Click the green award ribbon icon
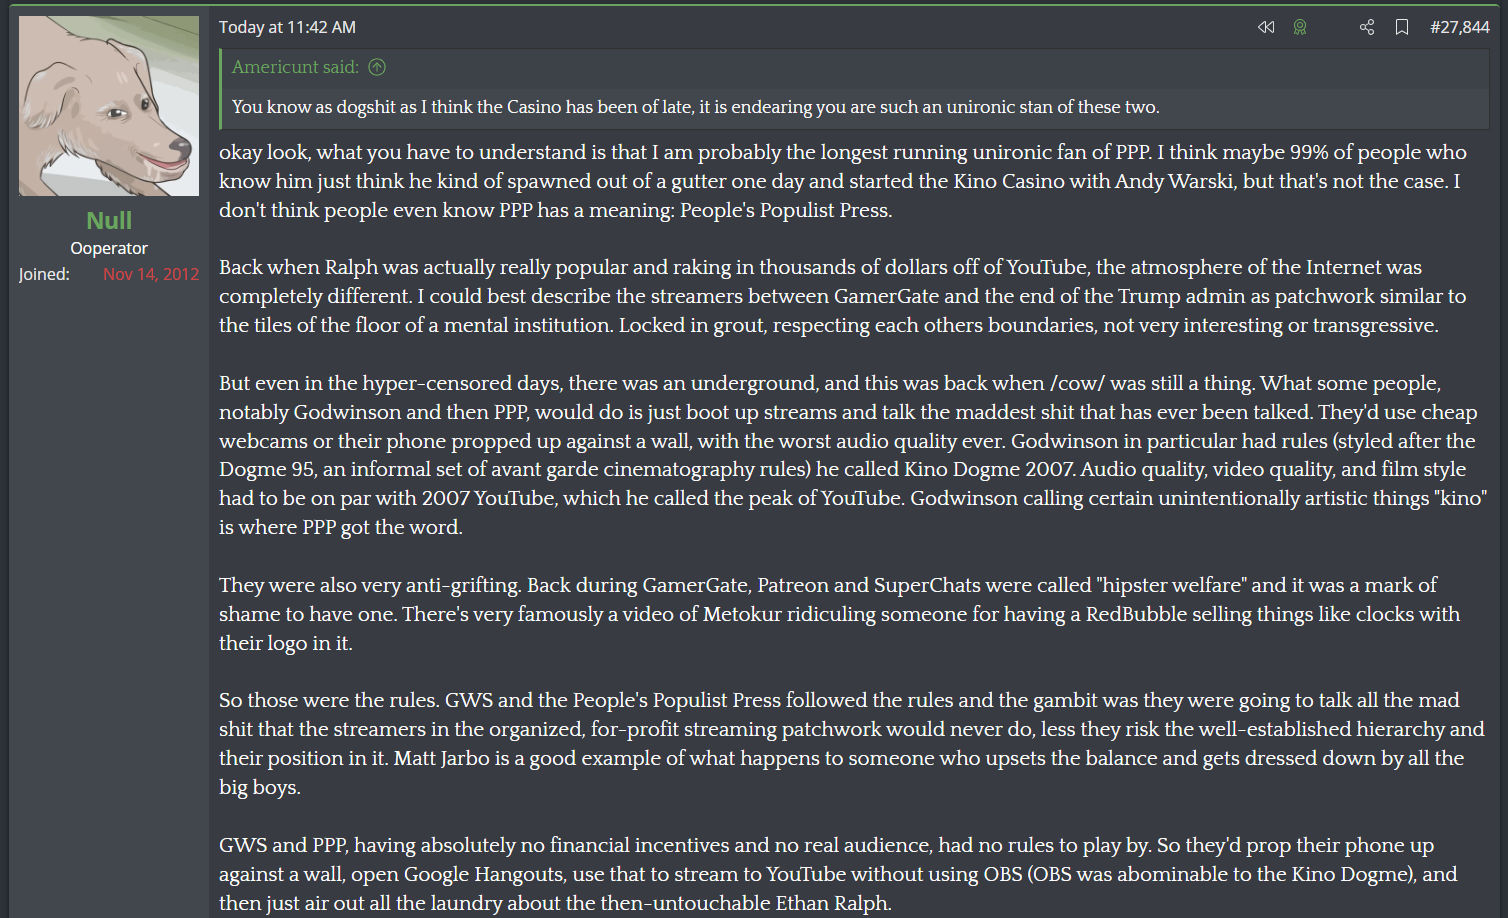This screenshot has width=1508, height=918. pyautogui.click(x=1300, y=27)
